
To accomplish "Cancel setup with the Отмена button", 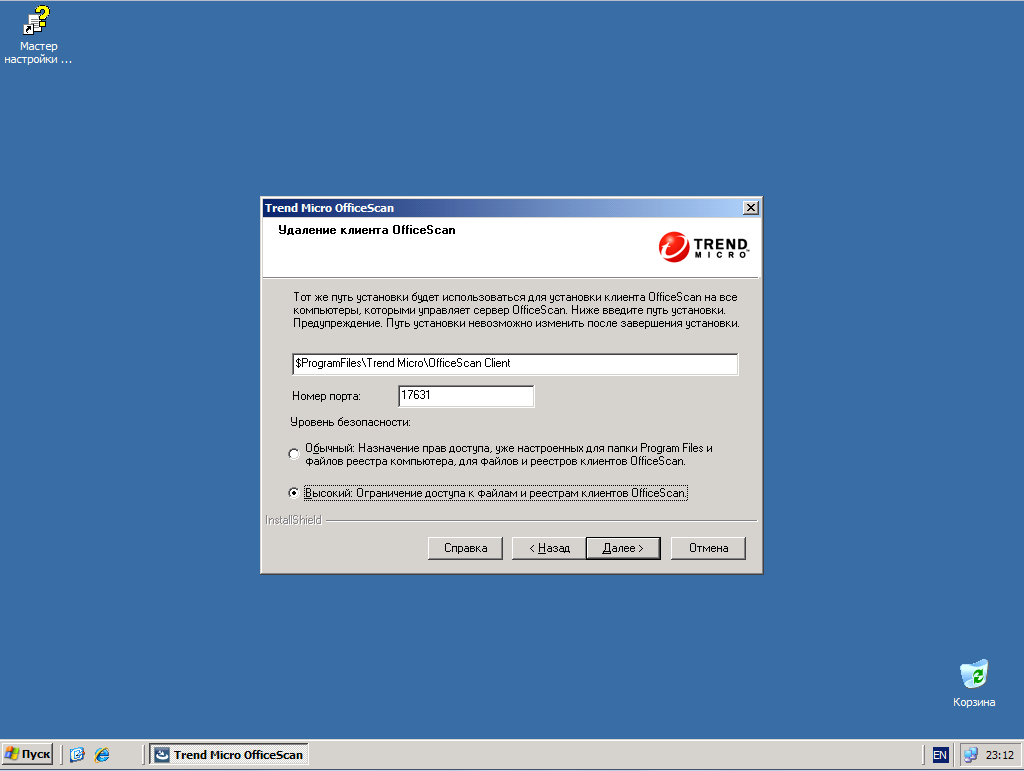I will click(x=709, y=548).
